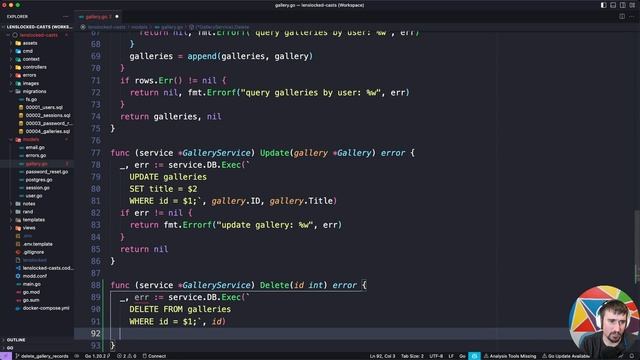The width and height of the screenshot is (640, 360).
Task: Expand the GO section
Action: tap(10, 348)
